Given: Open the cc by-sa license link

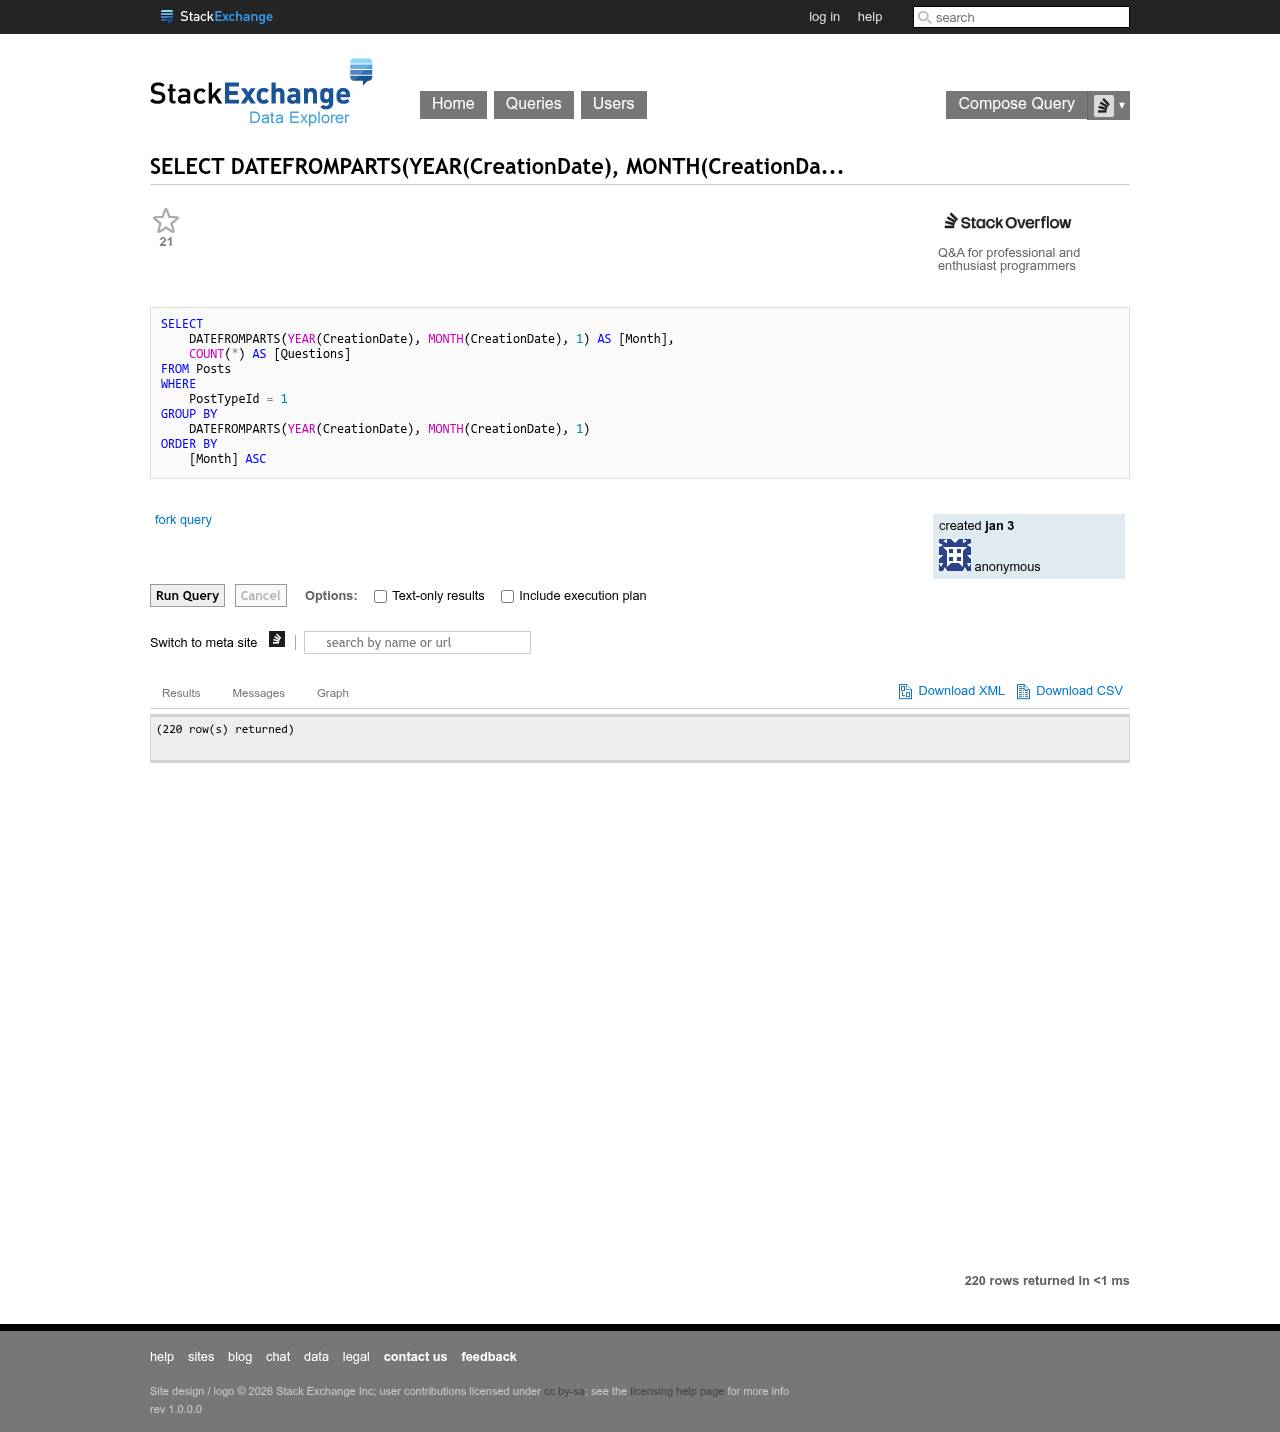Looking at the screenshot, I should [x=564, y=1391].
